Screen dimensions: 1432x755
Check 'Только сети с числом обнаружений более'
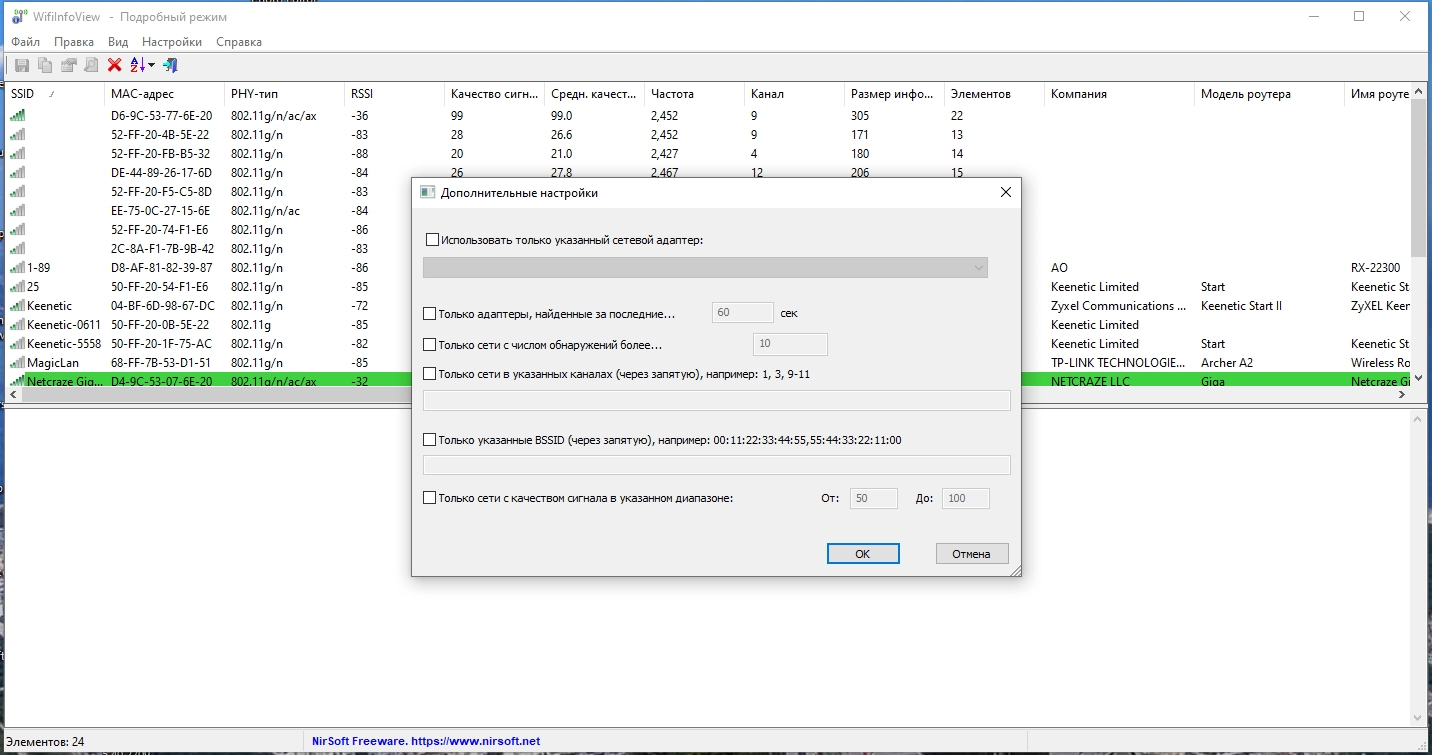tap(430, 345)
